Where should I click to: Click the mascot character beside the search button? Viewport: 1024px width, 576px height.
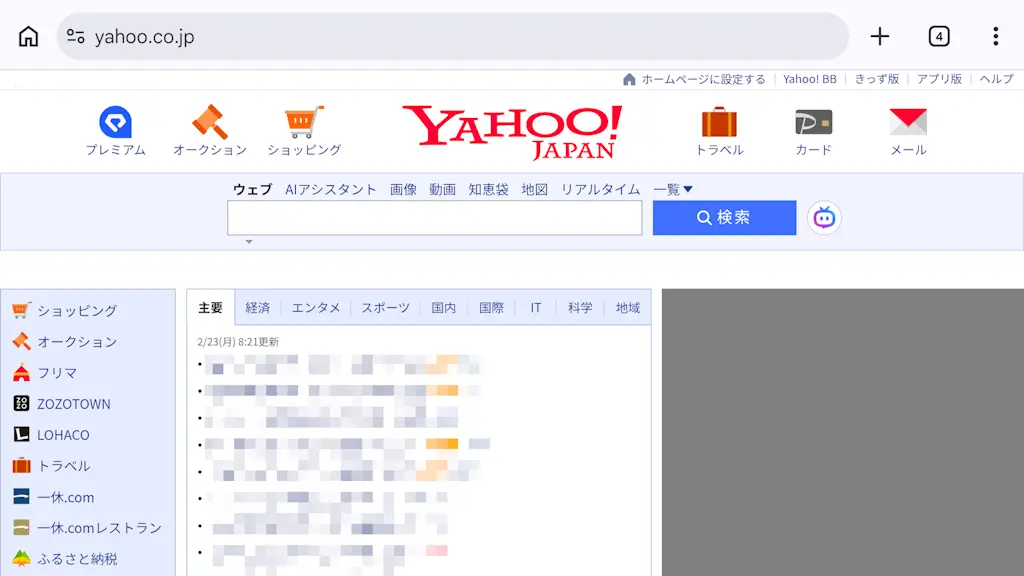tap(822, 217)
